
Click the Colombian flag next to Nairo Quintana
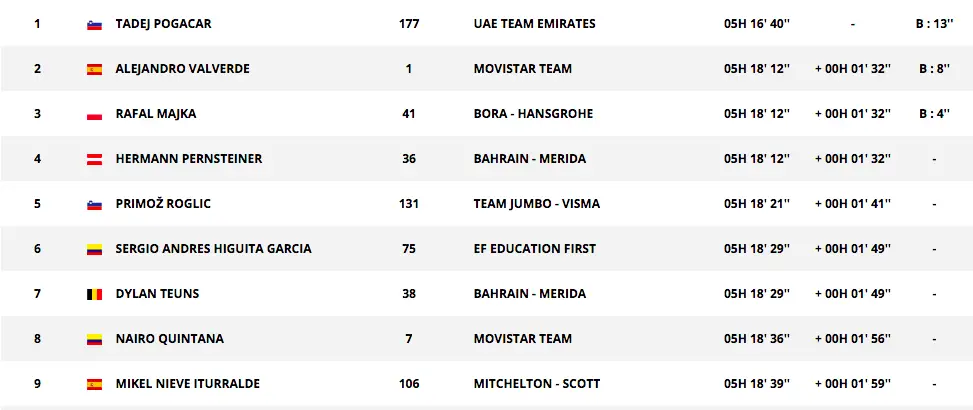(x=95, y=339)
